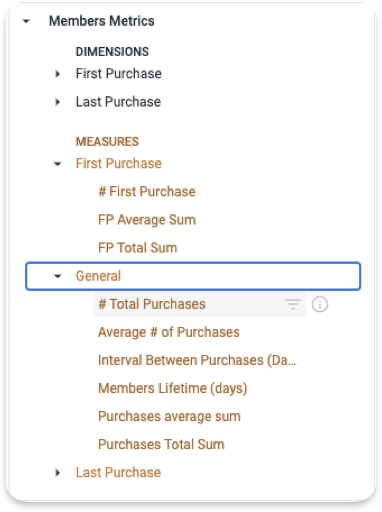Collapse the First Purchase measures group
This screenshot has width=382, height=512.
coord(58,164)
